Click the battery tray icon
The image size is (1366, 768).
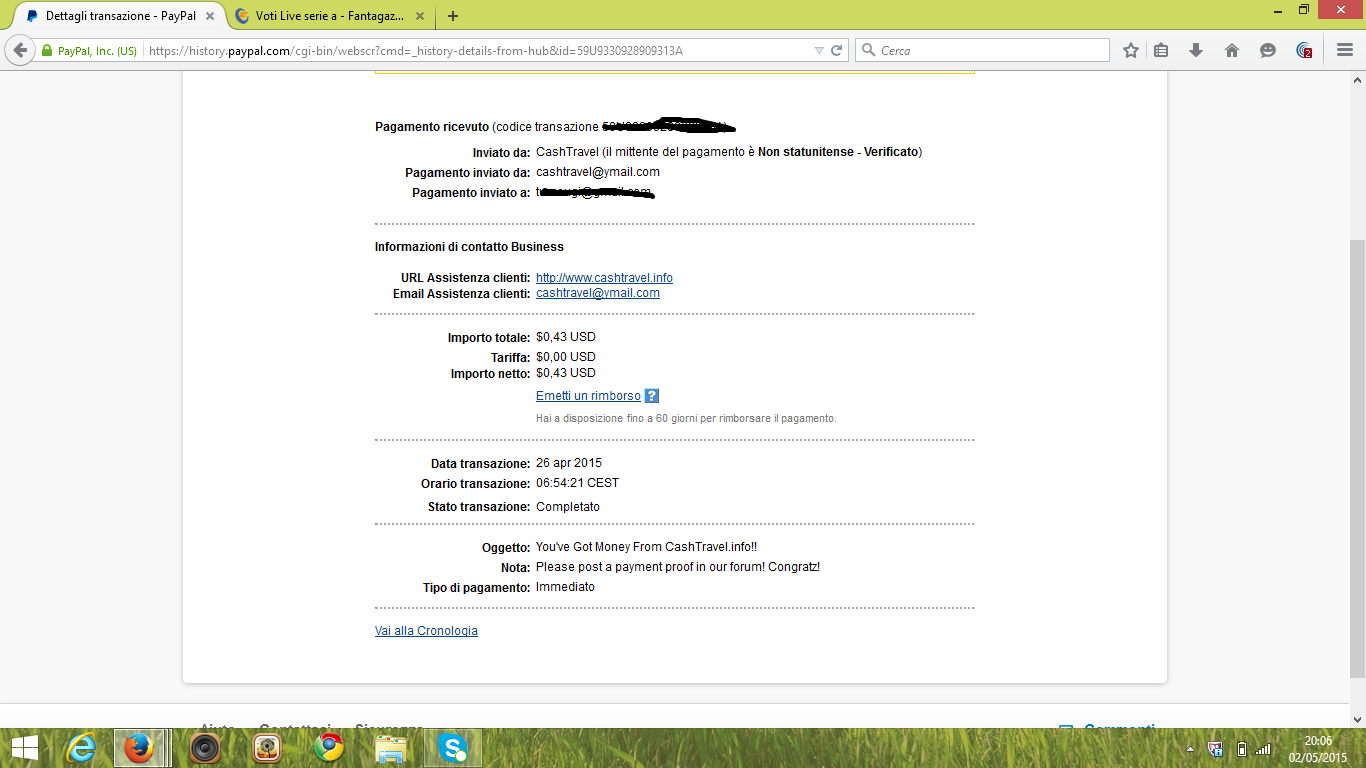click(1241, 749)
